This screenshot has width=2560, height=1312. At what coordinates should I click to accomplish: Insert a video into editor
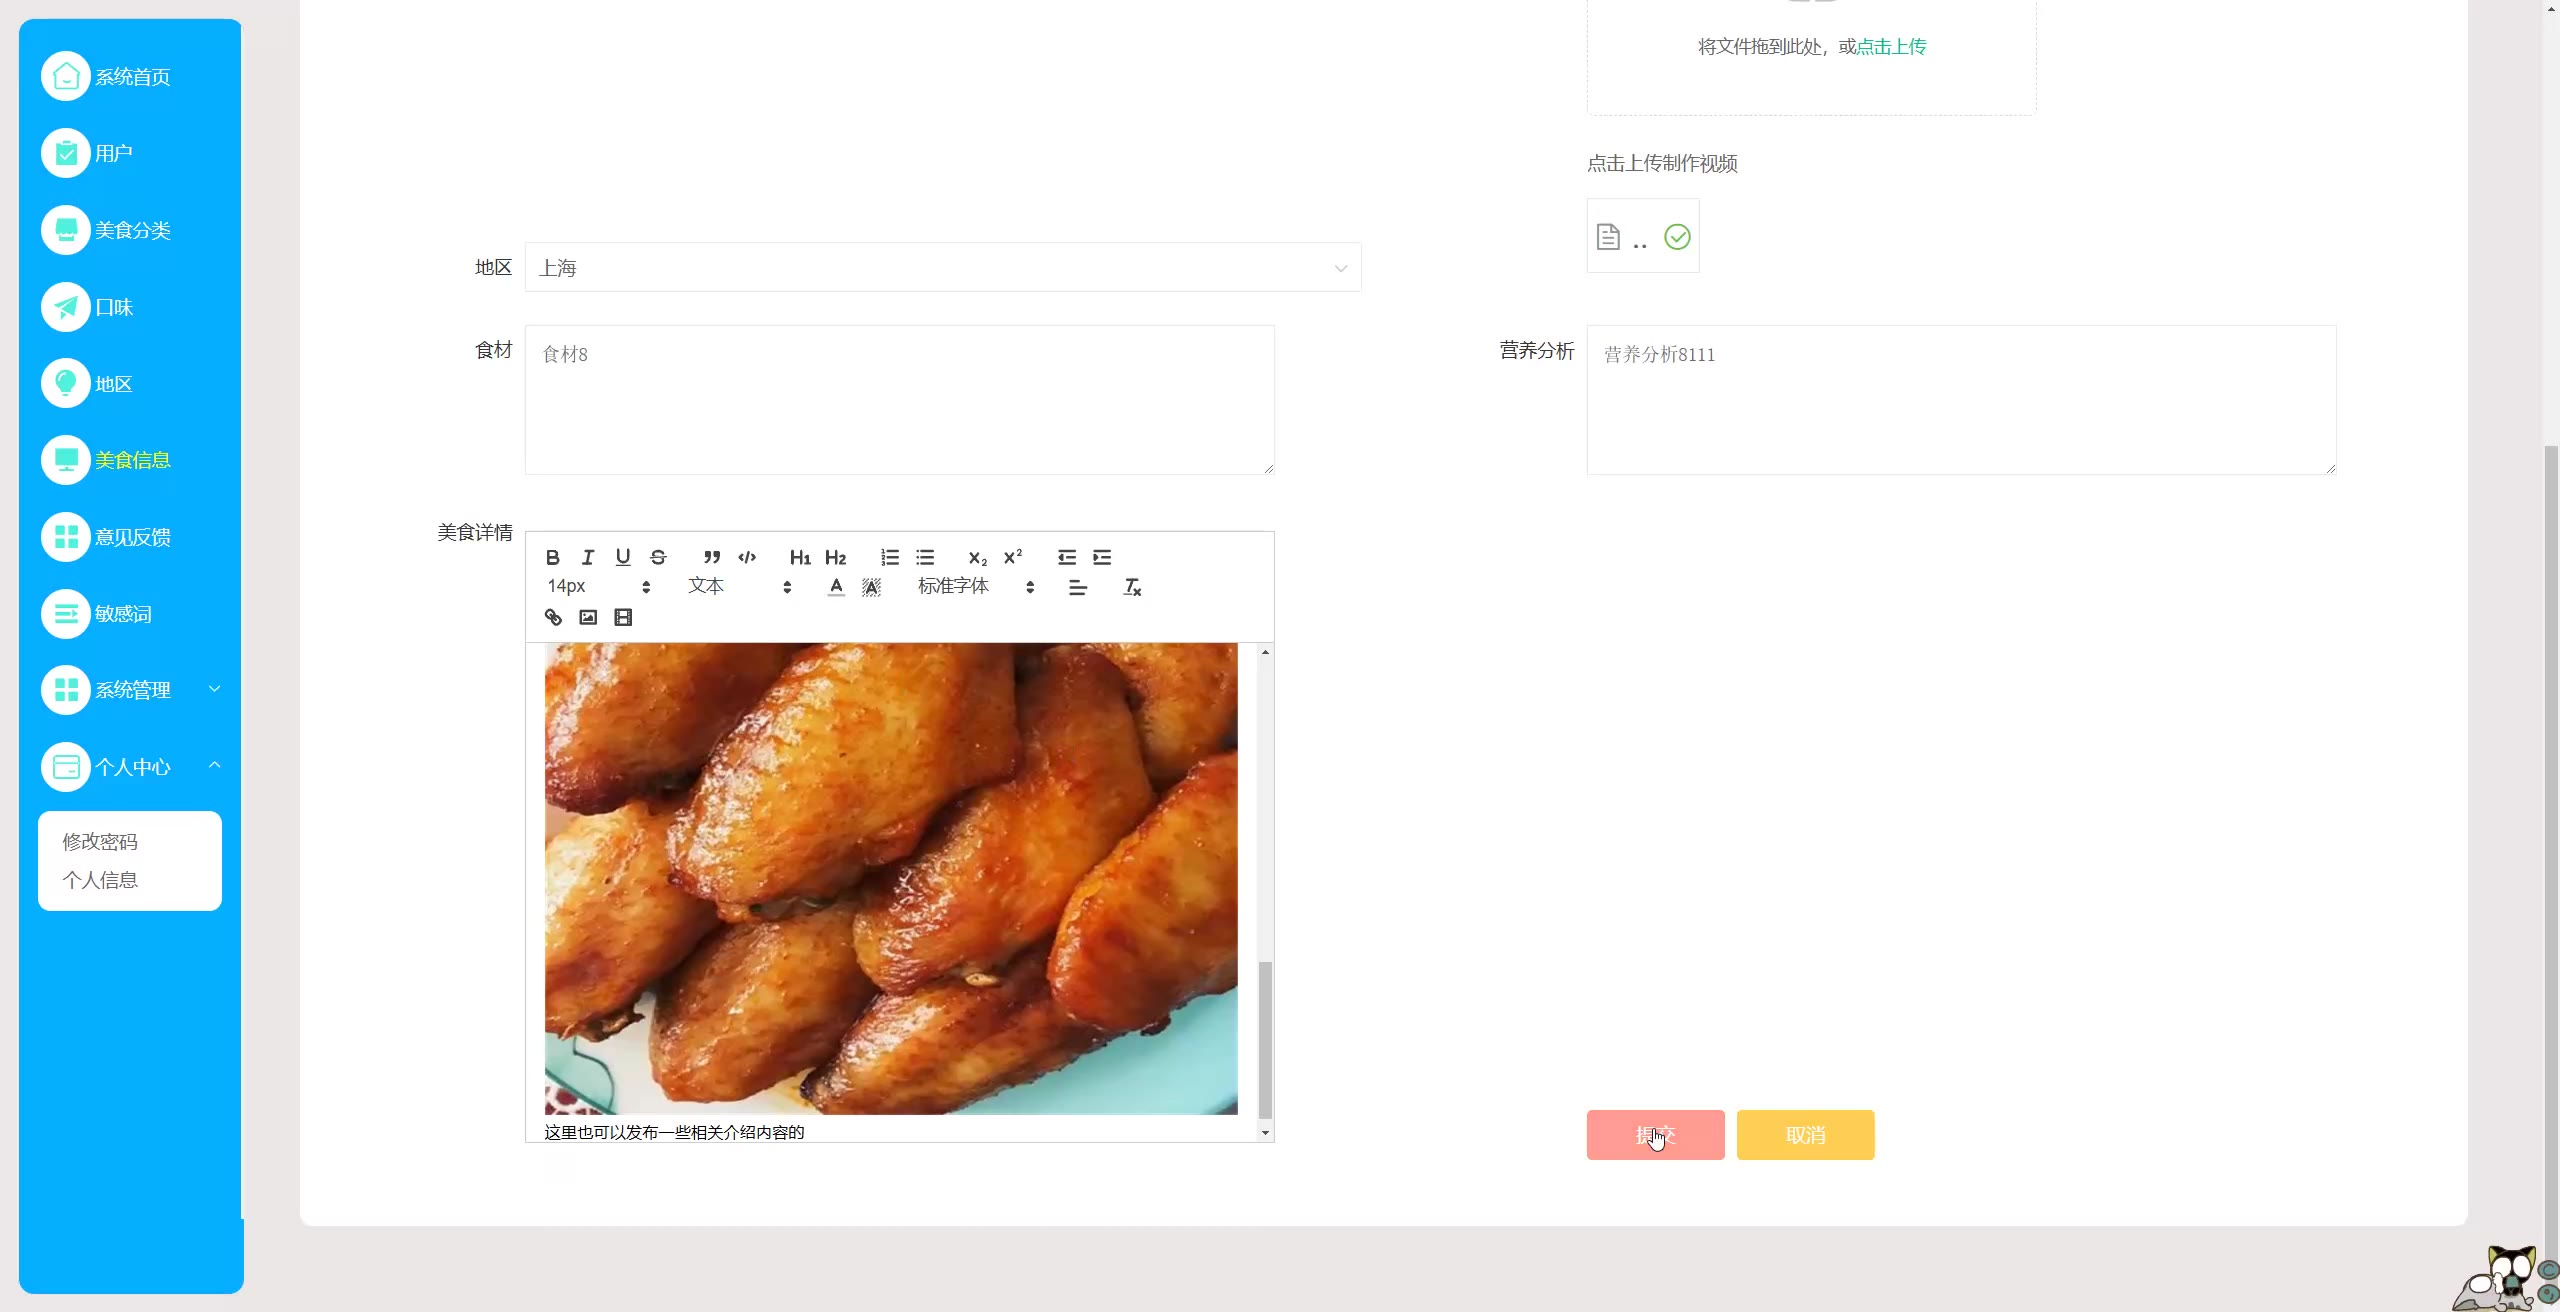pos(623,617)
